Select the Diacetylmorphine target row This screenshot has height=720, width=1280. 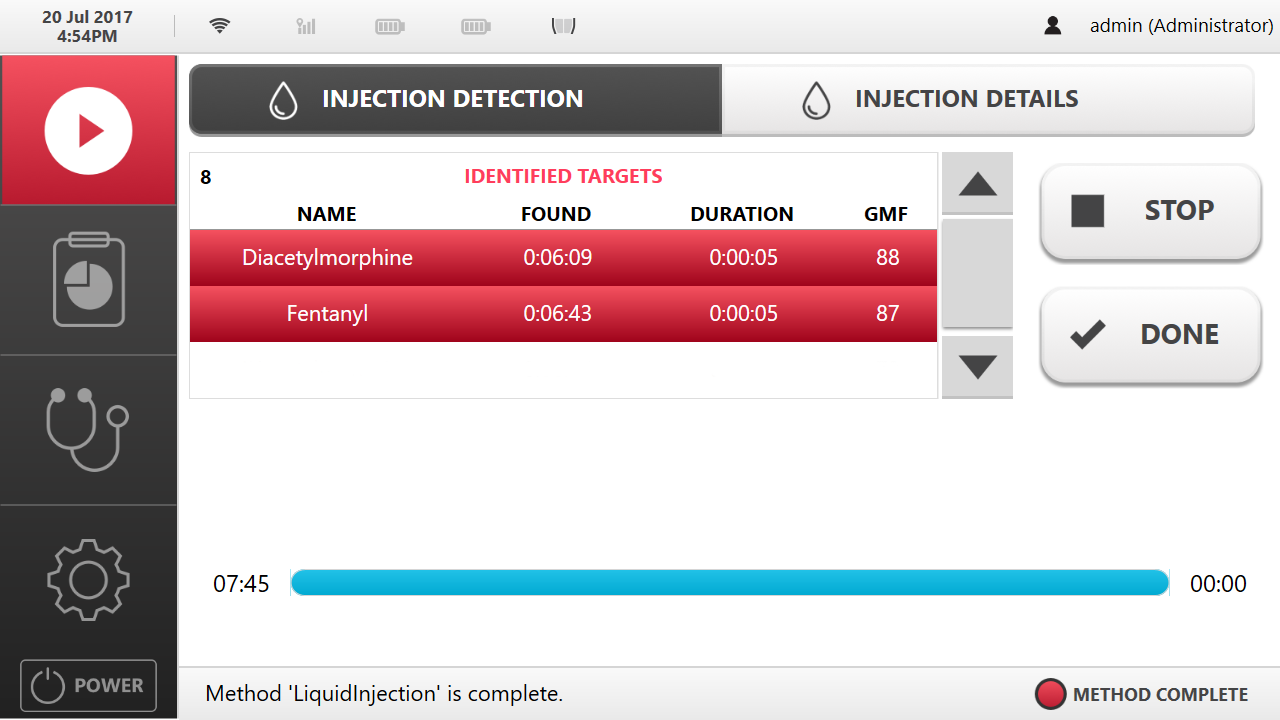(x=563, y=258)
